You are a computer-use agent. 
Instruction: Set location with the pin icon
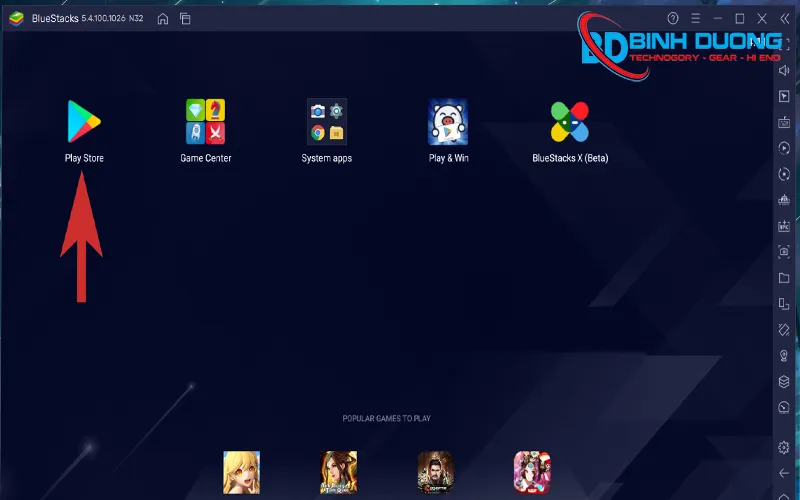784,356
